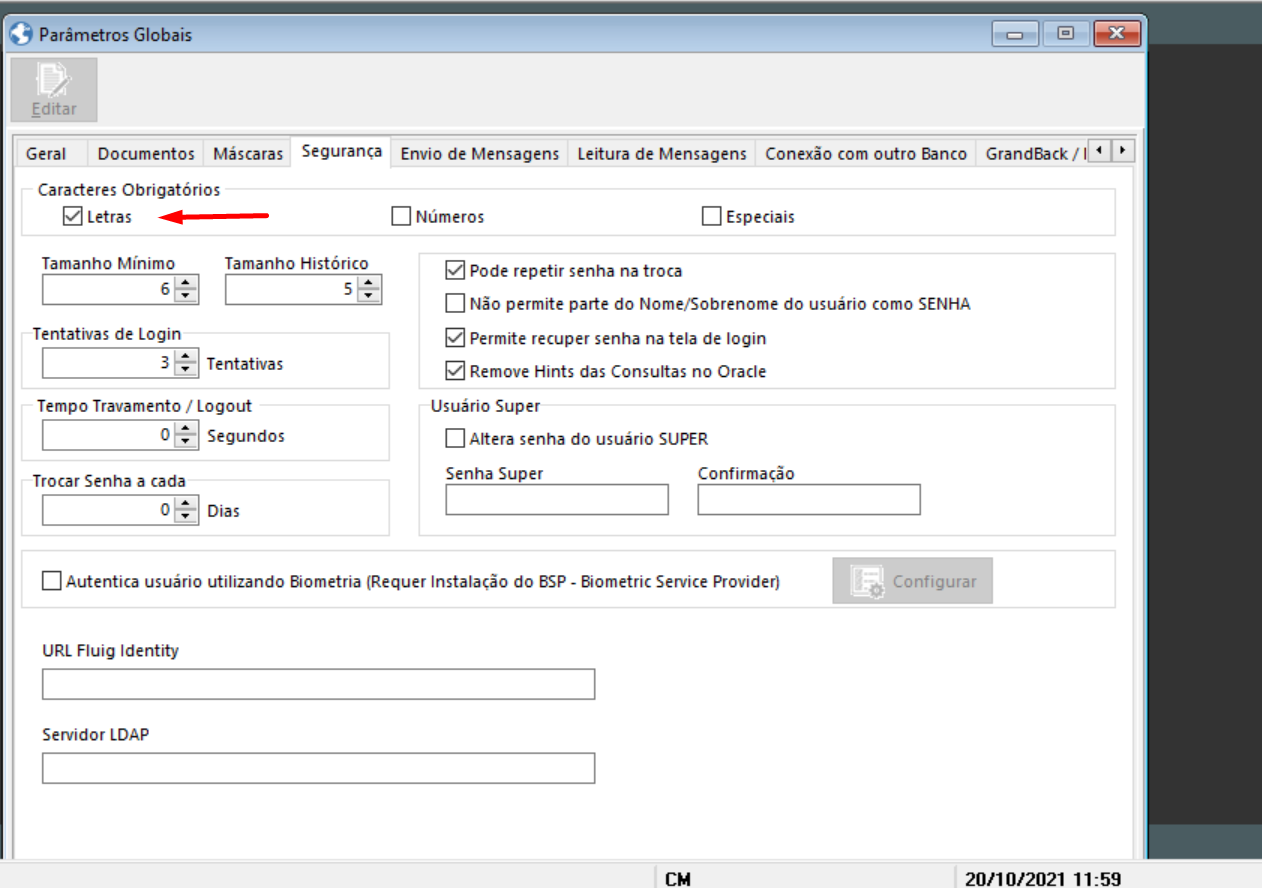Open Leitura de Mensagens tab
This screenshot has height=888, width=1262.
(x=662, y=154)
